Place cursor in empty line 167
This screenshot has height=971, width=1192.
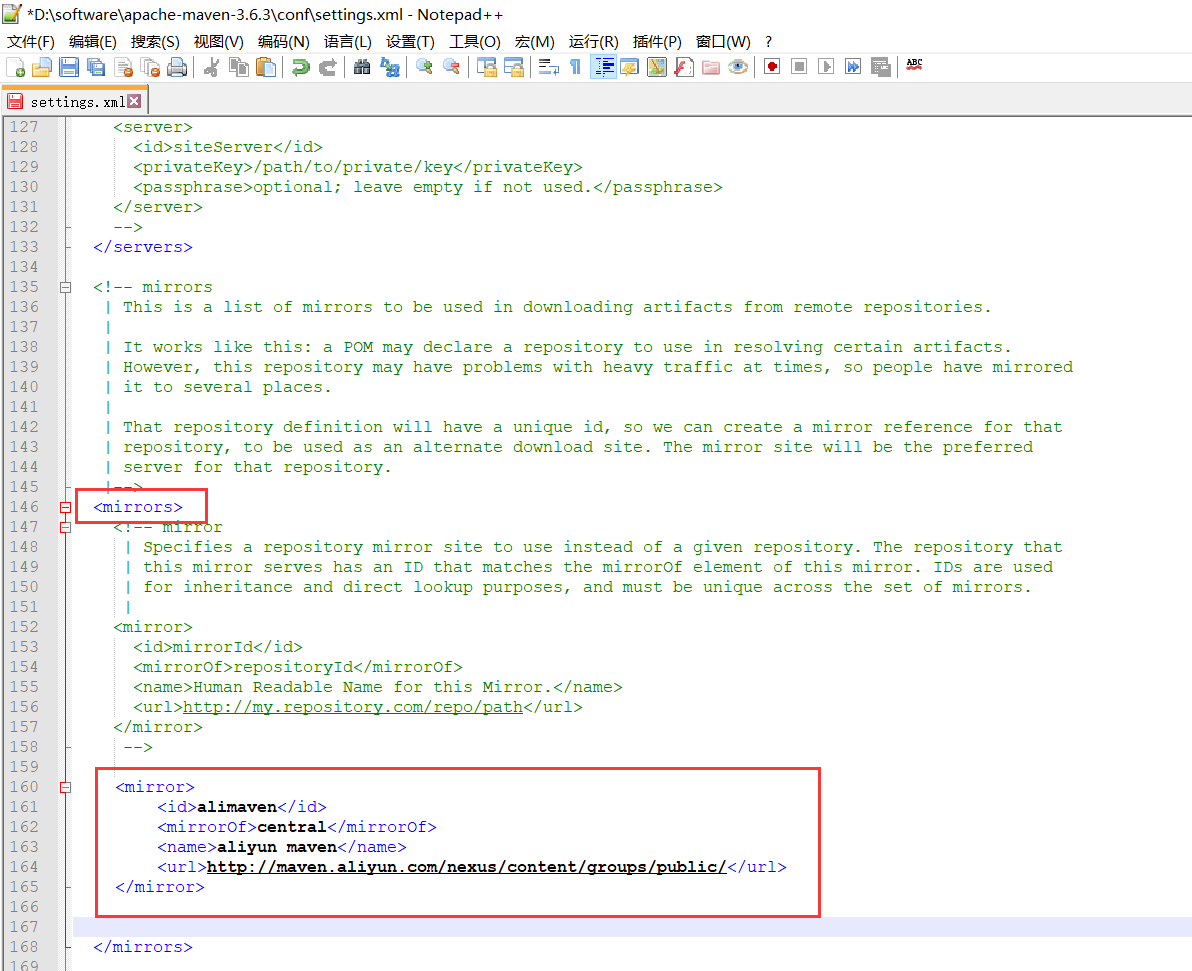[632, 927]
